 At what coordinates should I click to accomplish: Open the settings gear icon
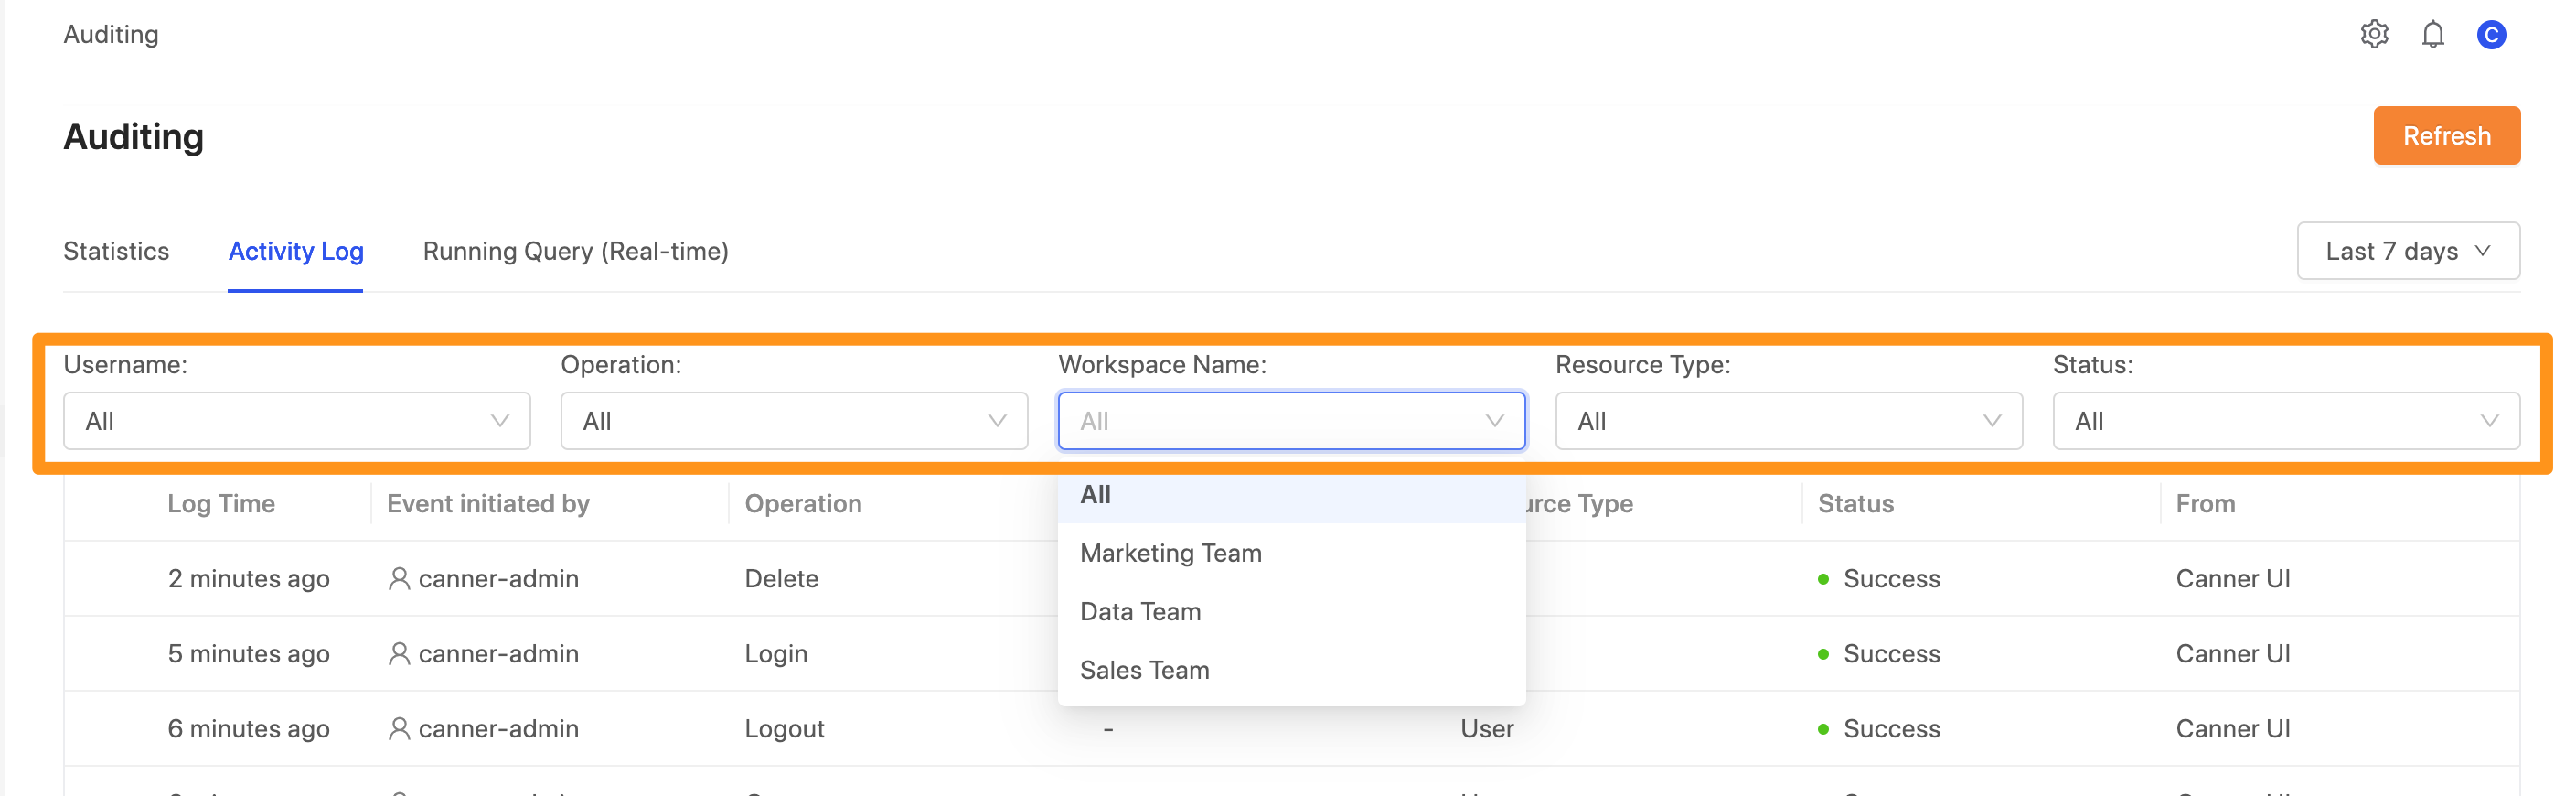pyautogui.click(x=2374, y=34)
